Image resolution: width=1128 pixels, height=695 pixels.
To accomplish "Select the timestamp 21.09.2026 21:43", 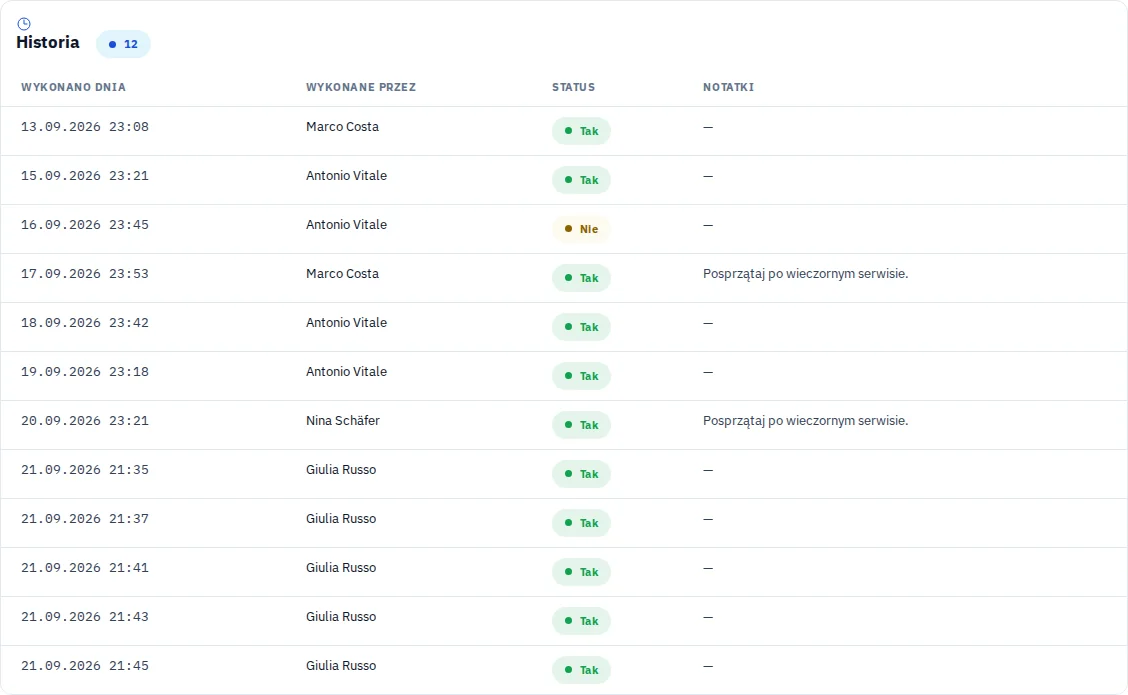I will pyautogui.click(x=85, y=616).
